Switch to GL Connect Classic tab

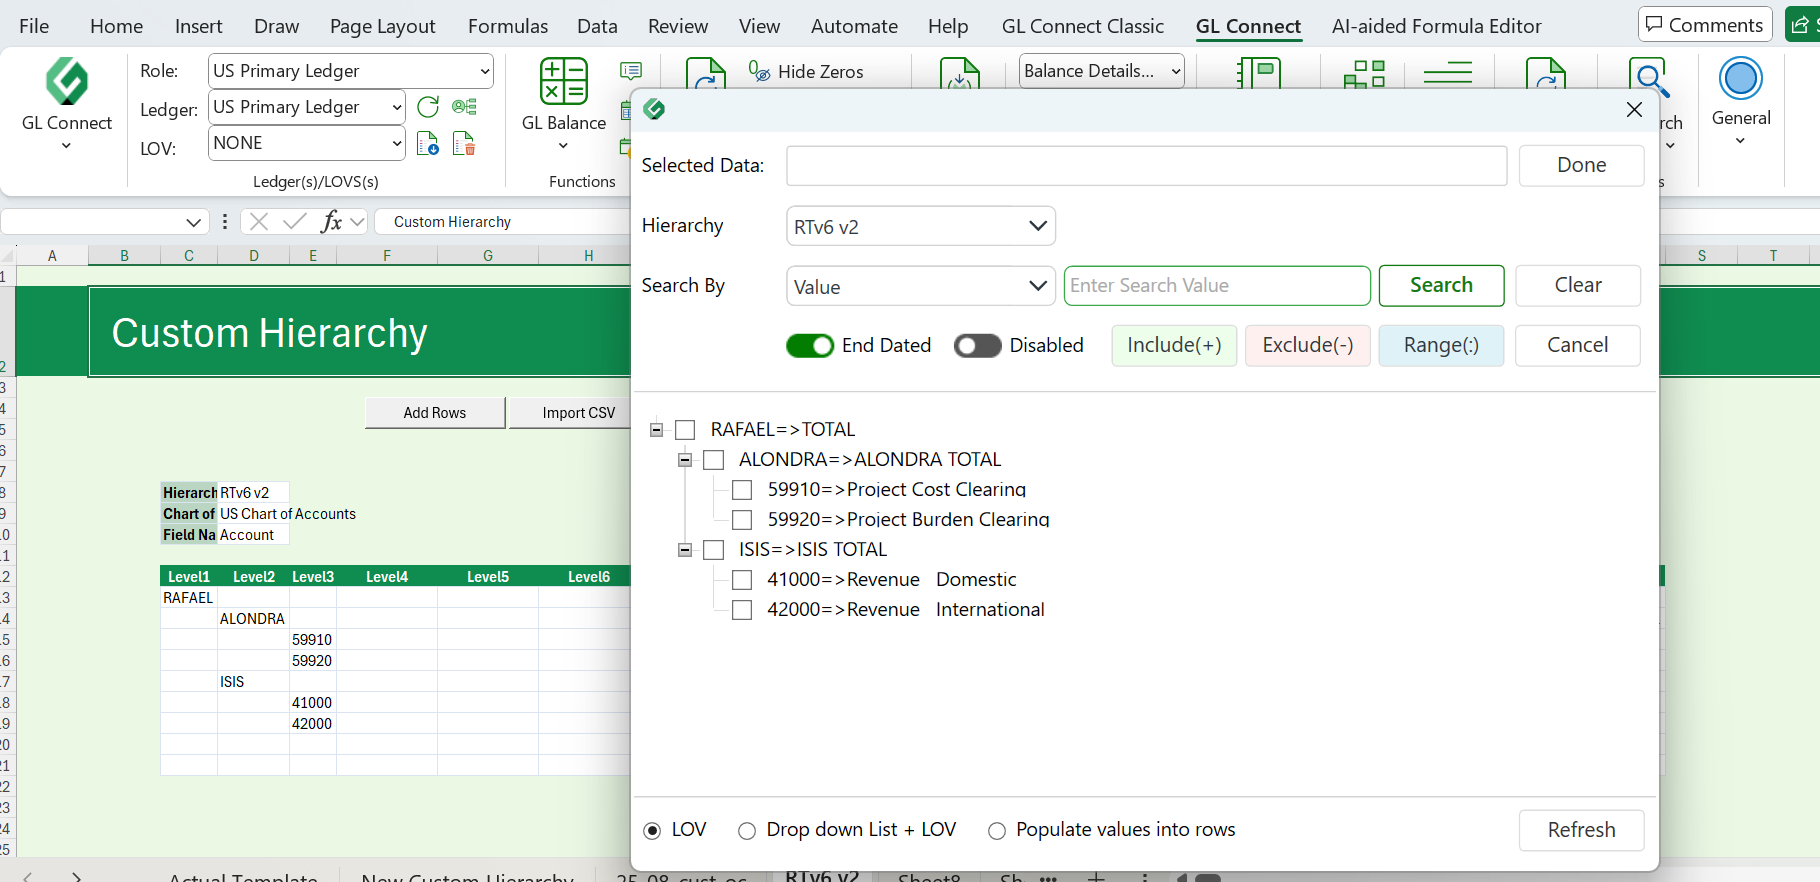tap(1082, 26)
